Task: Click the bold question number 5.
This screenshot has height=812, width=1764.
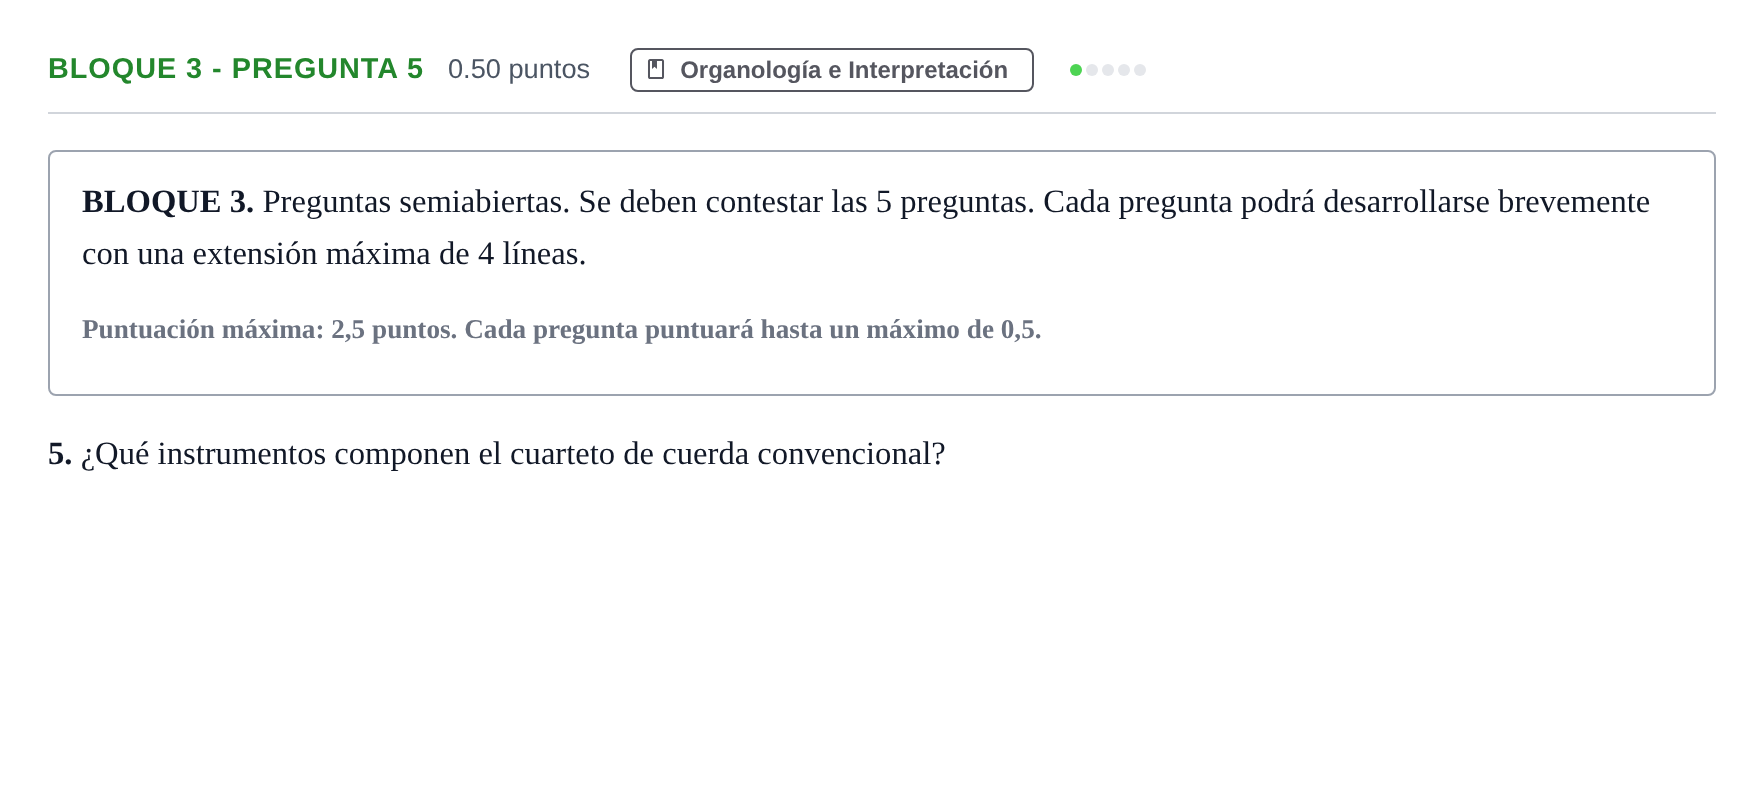Action: [60, 454]
